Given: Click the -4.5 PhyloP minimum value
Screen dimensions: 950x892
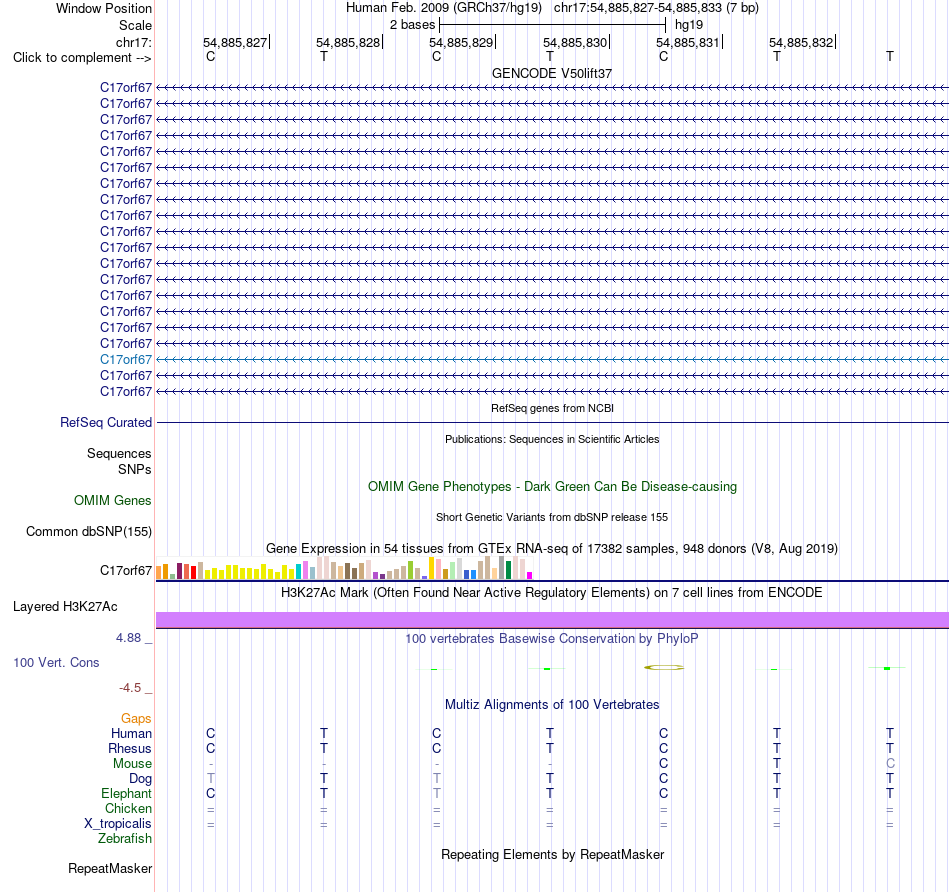Looking at the screenshot, I should pos(130,688).
